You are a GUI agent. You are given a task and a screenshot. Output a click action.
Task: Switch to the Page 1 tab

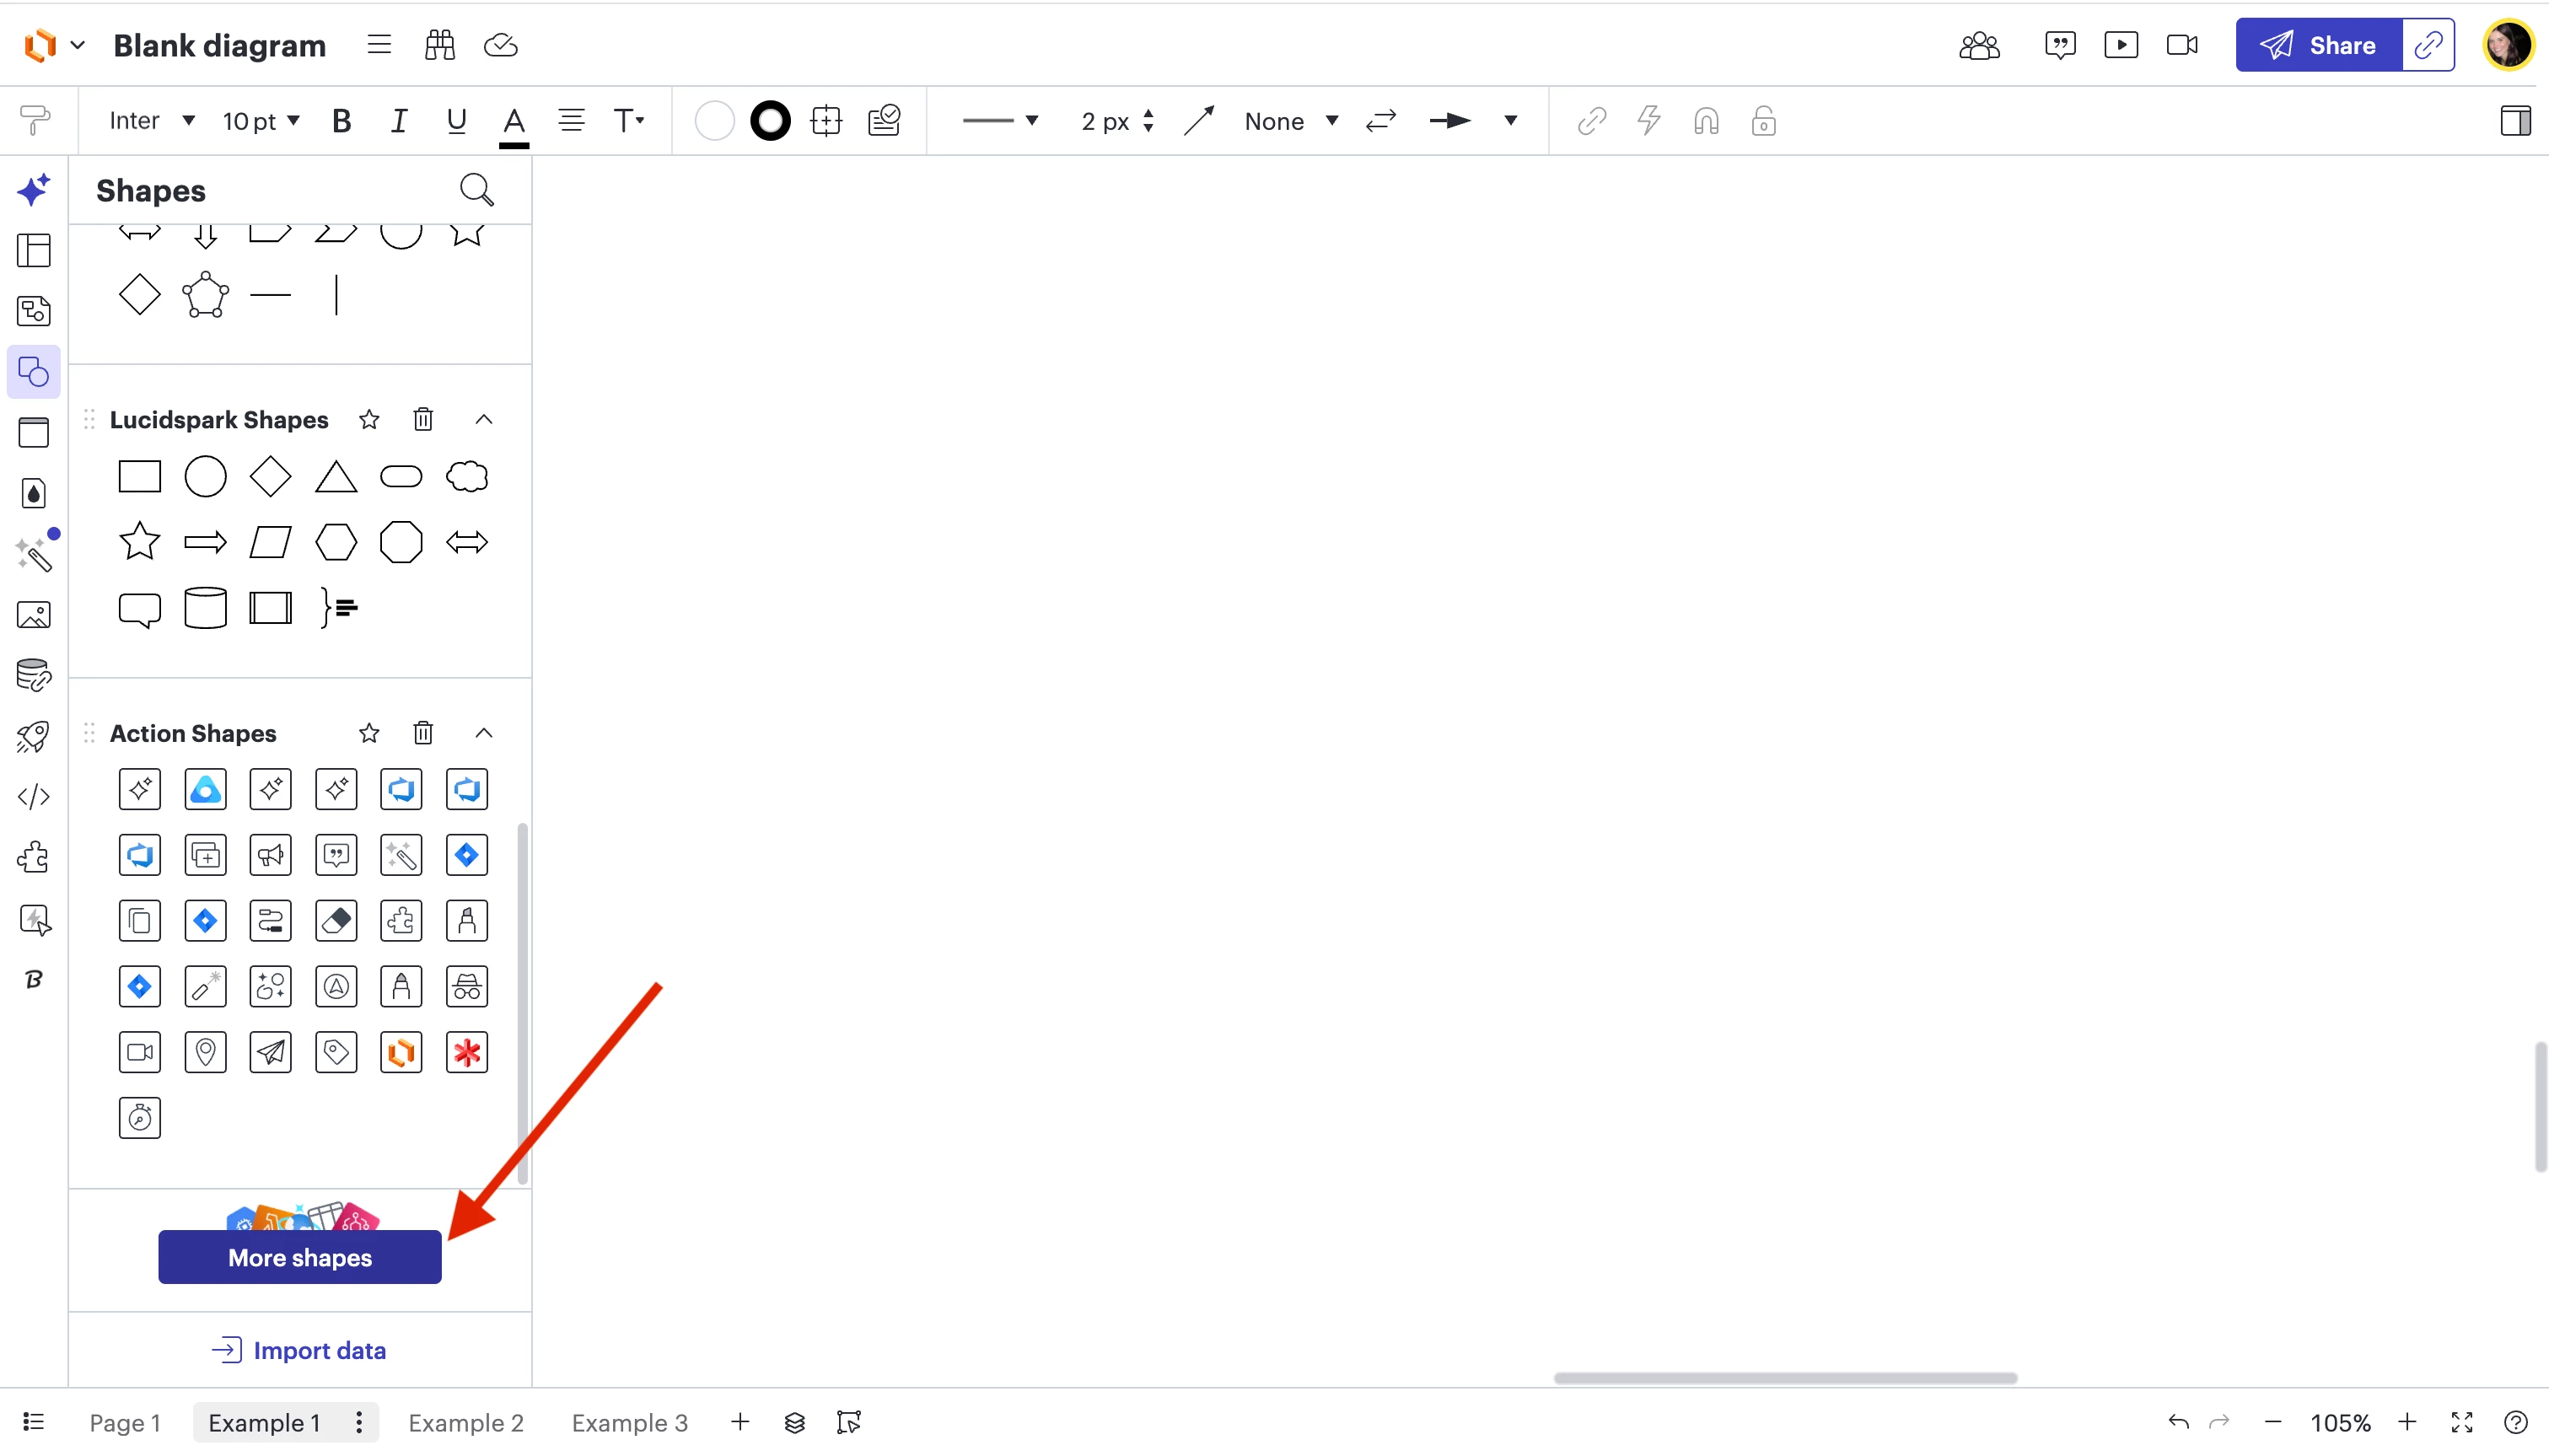coord(125,1422)
